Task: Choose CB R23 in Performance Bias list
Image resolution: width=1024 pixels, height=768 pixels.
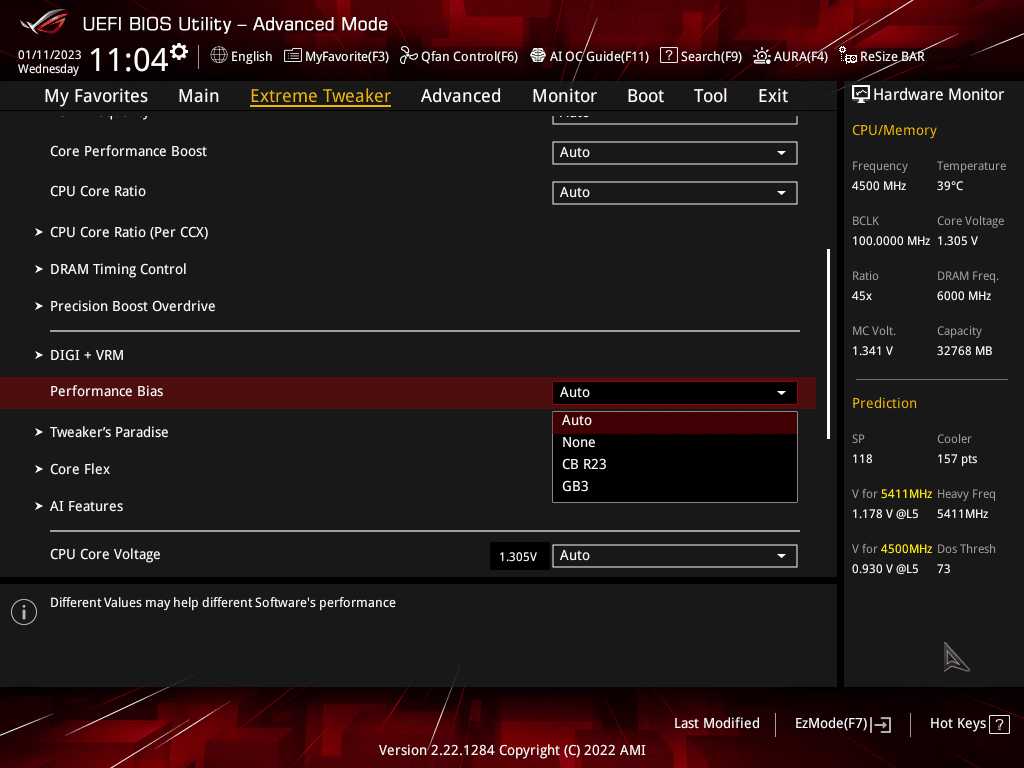Action: pos(675,464)
